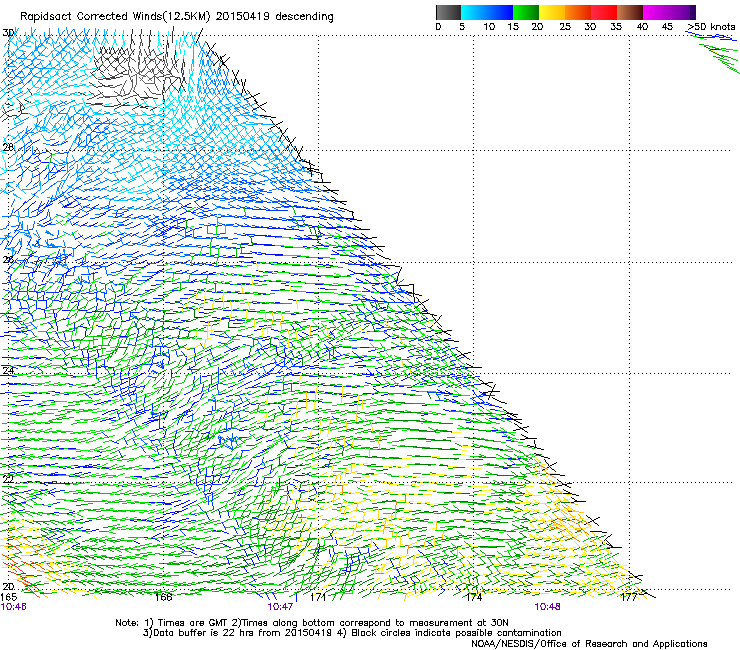Click the legend tick label 10
740x650 pixels.
pyautogui.click(x=489, y=27)
